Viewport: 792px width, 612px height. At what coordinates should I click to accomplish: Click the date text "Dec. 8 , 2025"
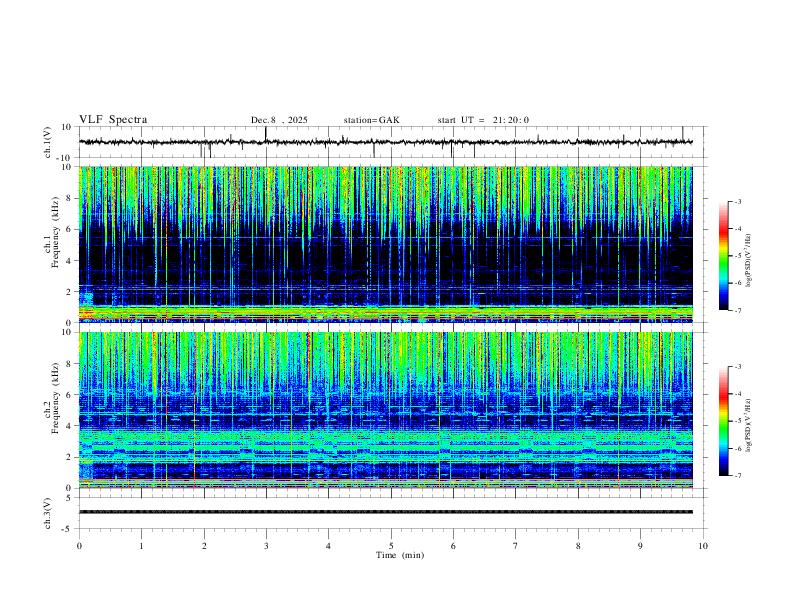pyautogui.click(x=279, y=120)
